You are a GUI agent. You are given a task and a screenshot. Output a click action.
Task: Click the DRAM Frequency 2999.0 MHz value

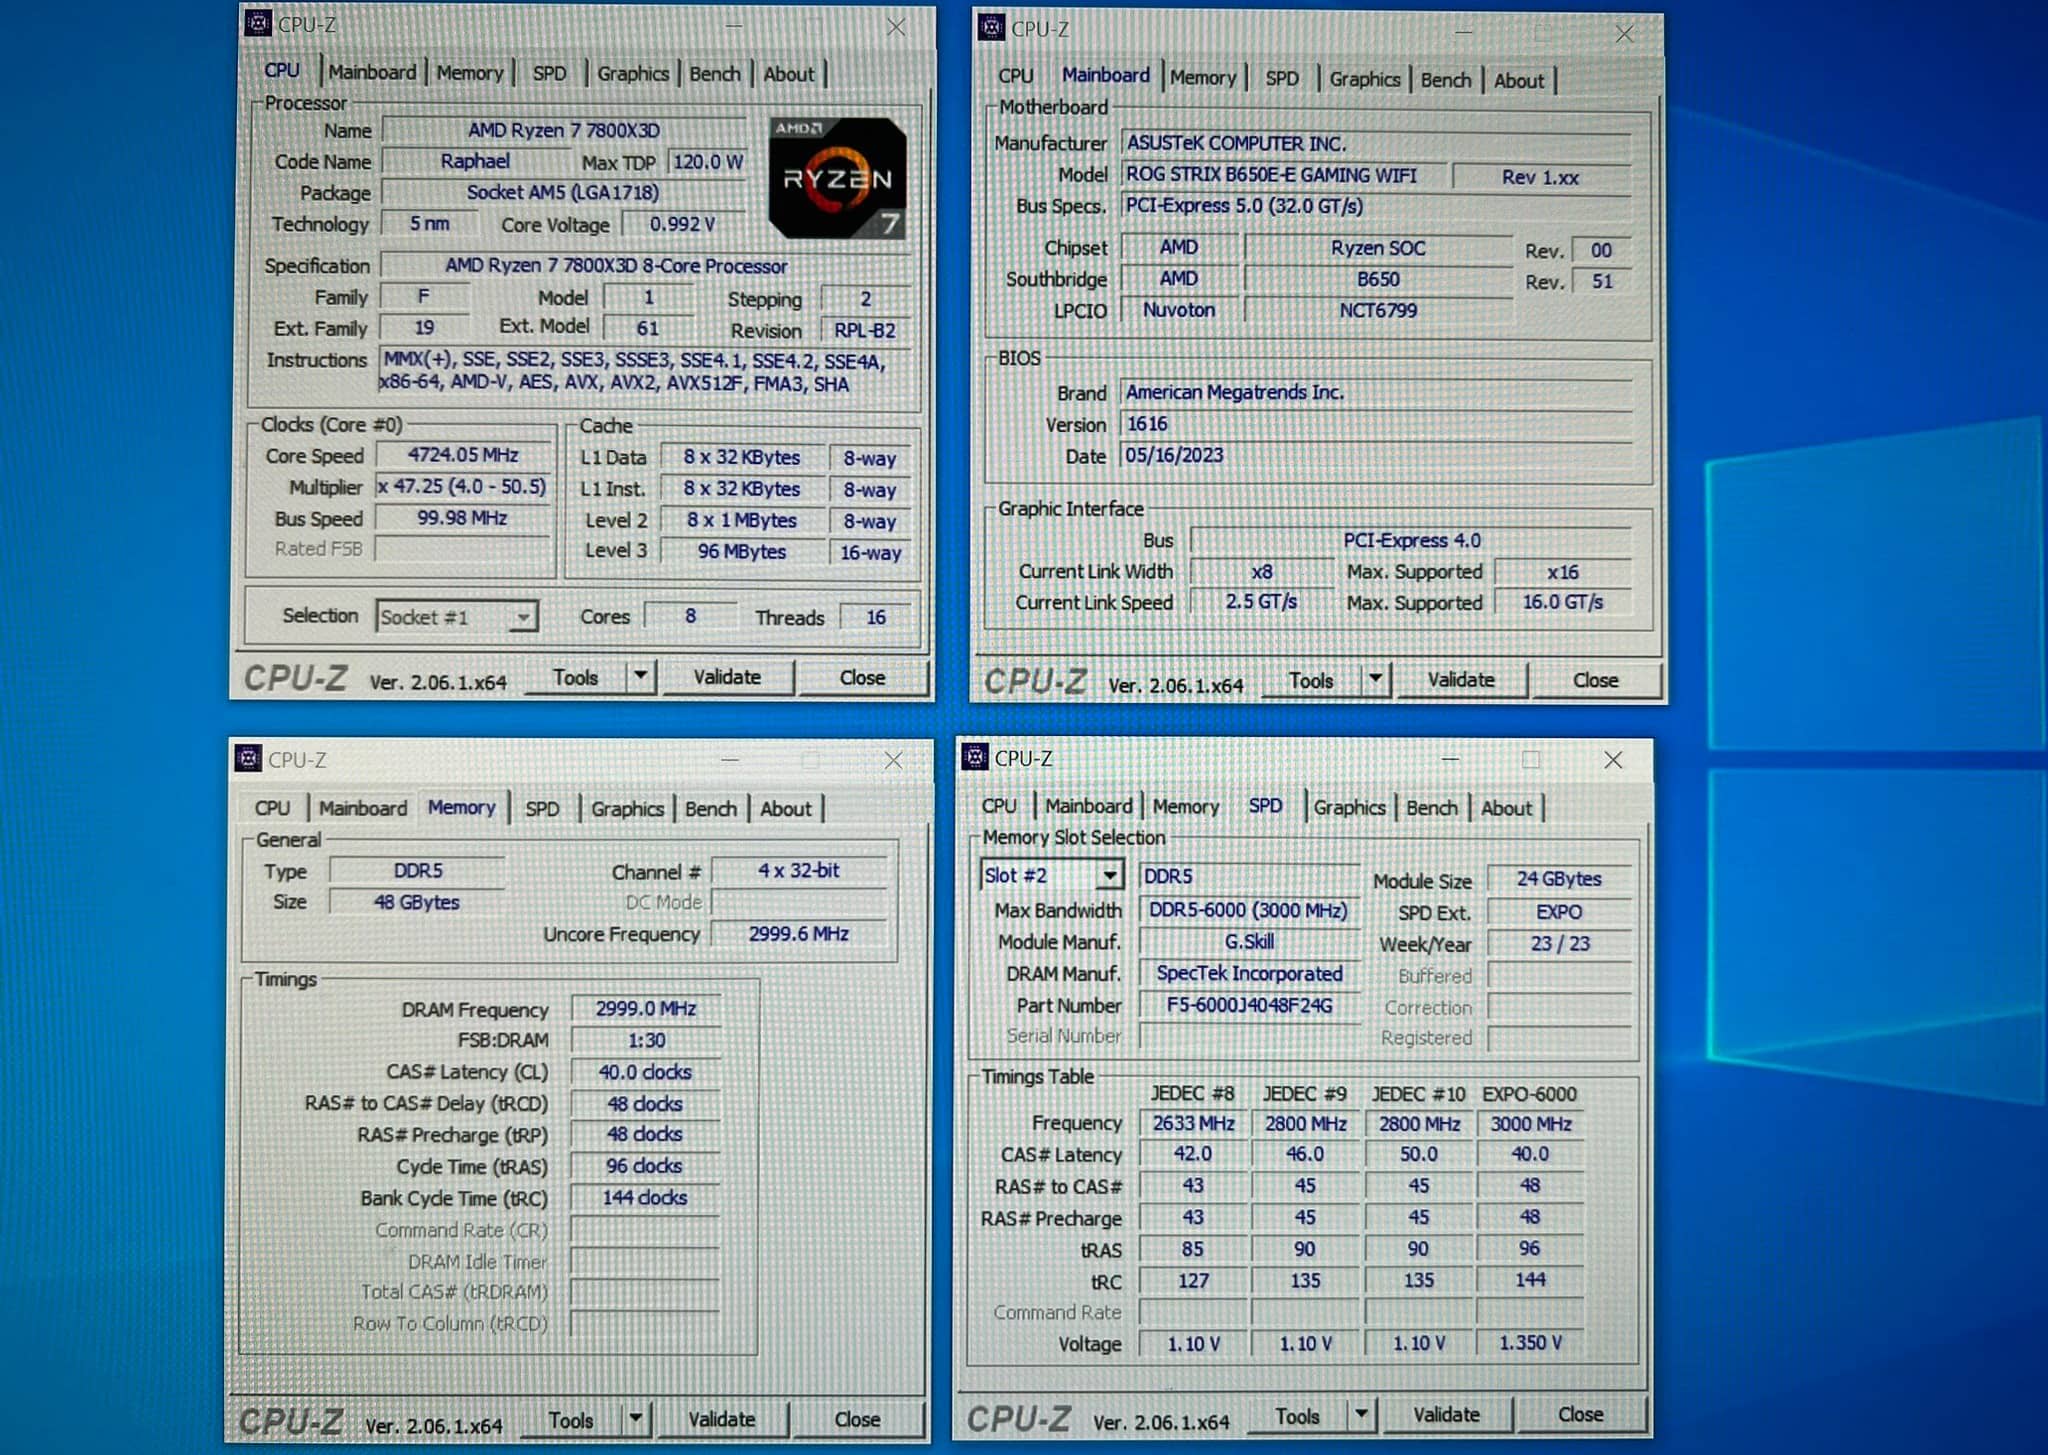646,1008
